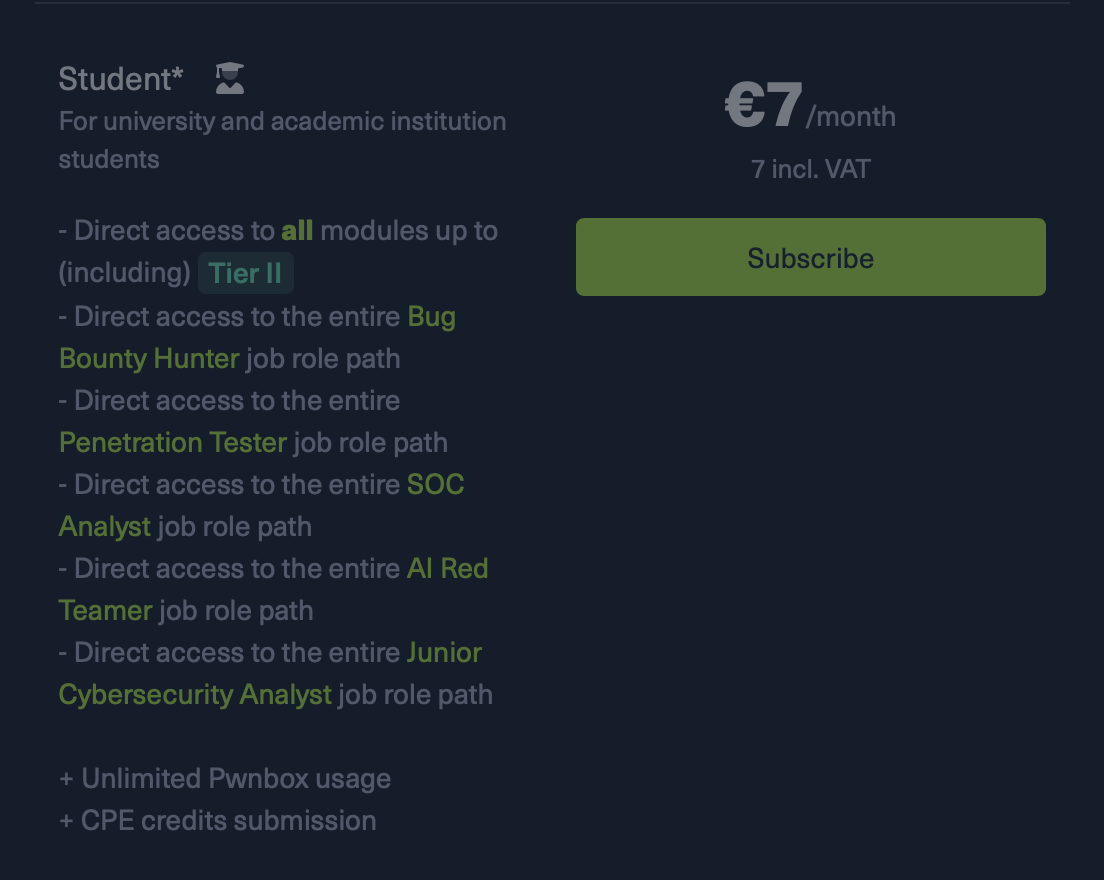Click the Unlimited Pwnbox usage line

(x=225, y=779)
